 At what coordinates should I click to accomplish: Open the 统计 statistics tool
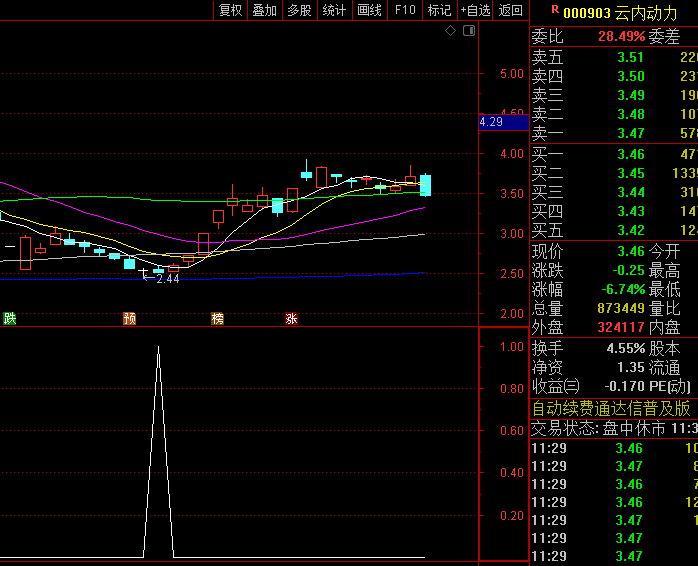[334, 10]
